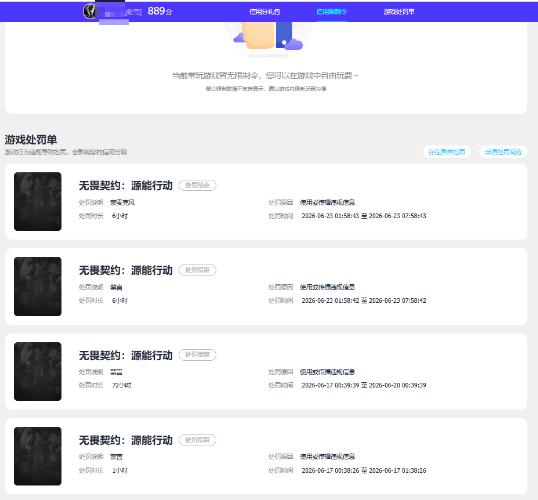The width and height of the screenshot is (538, 500).
Task: Open game thumbnail of the 72小时 penalty
Action: (x=38, y=371)
